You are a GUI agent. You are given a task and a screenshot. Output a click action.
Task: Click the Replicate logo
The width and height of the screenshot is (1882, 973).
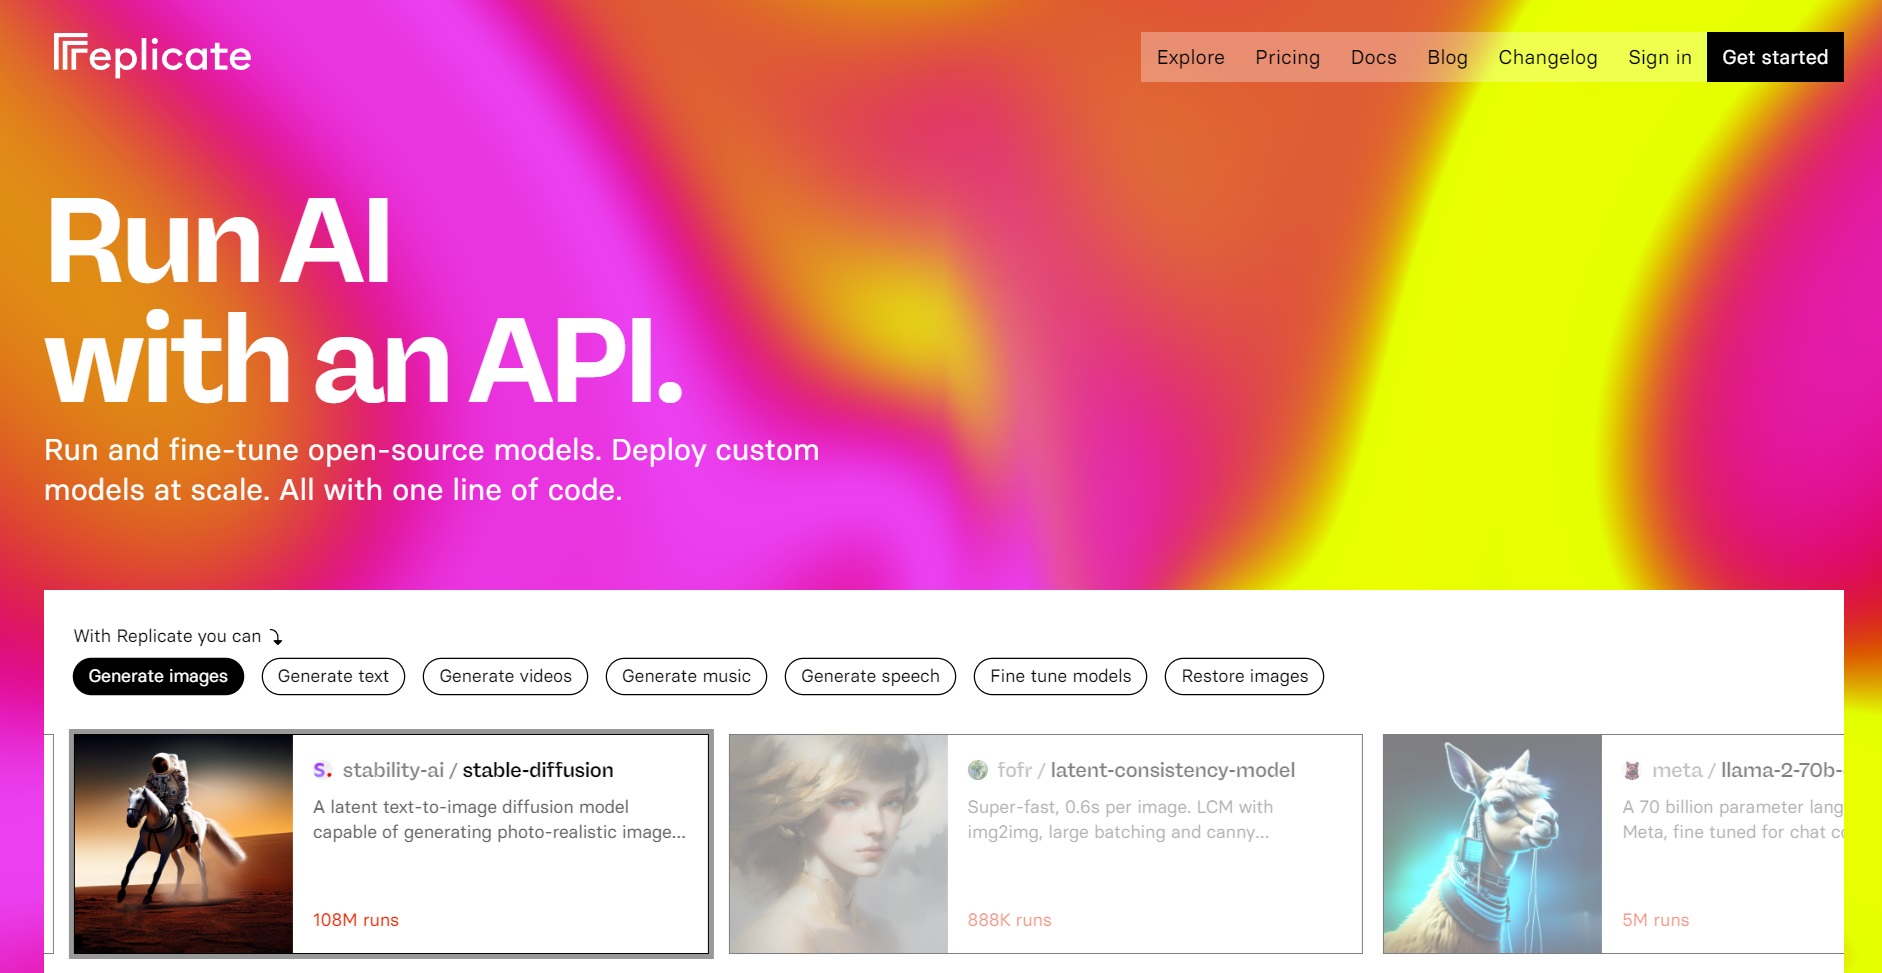tap(151, 55)
